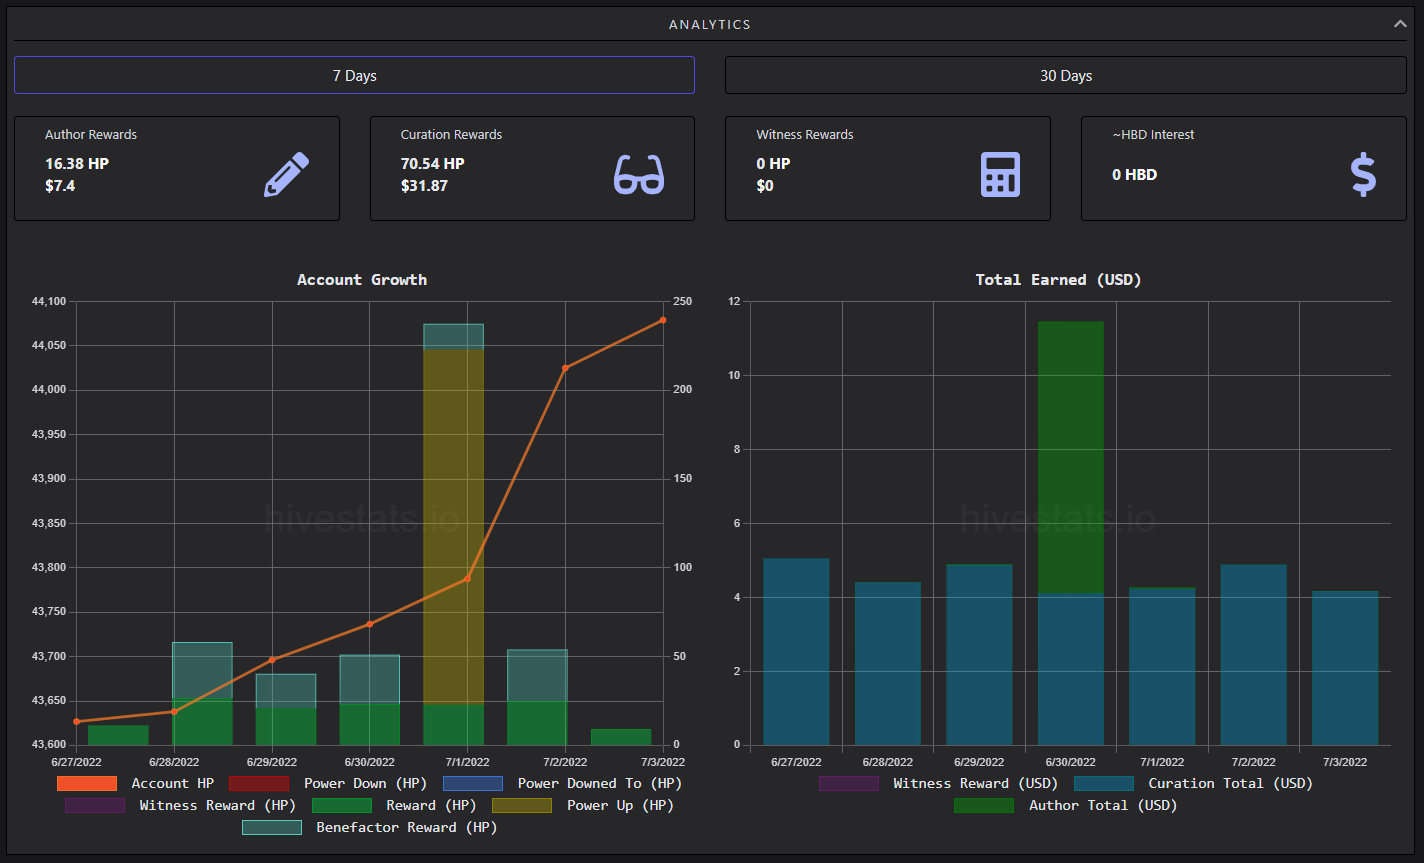Viewport: 1424px width, 863px height.
Task: Toggle the Witness Reward (USD) legend item
Action: (x=939, y=783)
